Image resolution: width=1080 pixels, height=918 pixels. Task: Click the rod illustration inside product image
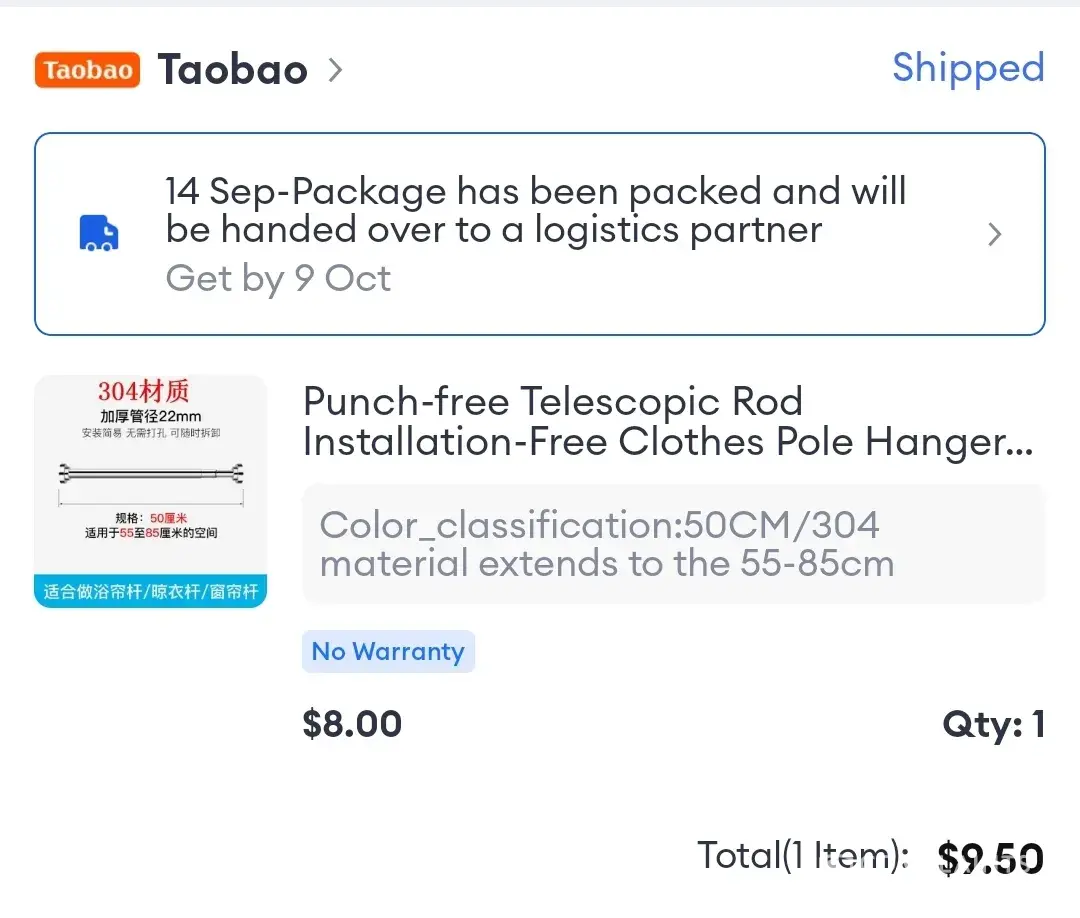coord(150,472)
